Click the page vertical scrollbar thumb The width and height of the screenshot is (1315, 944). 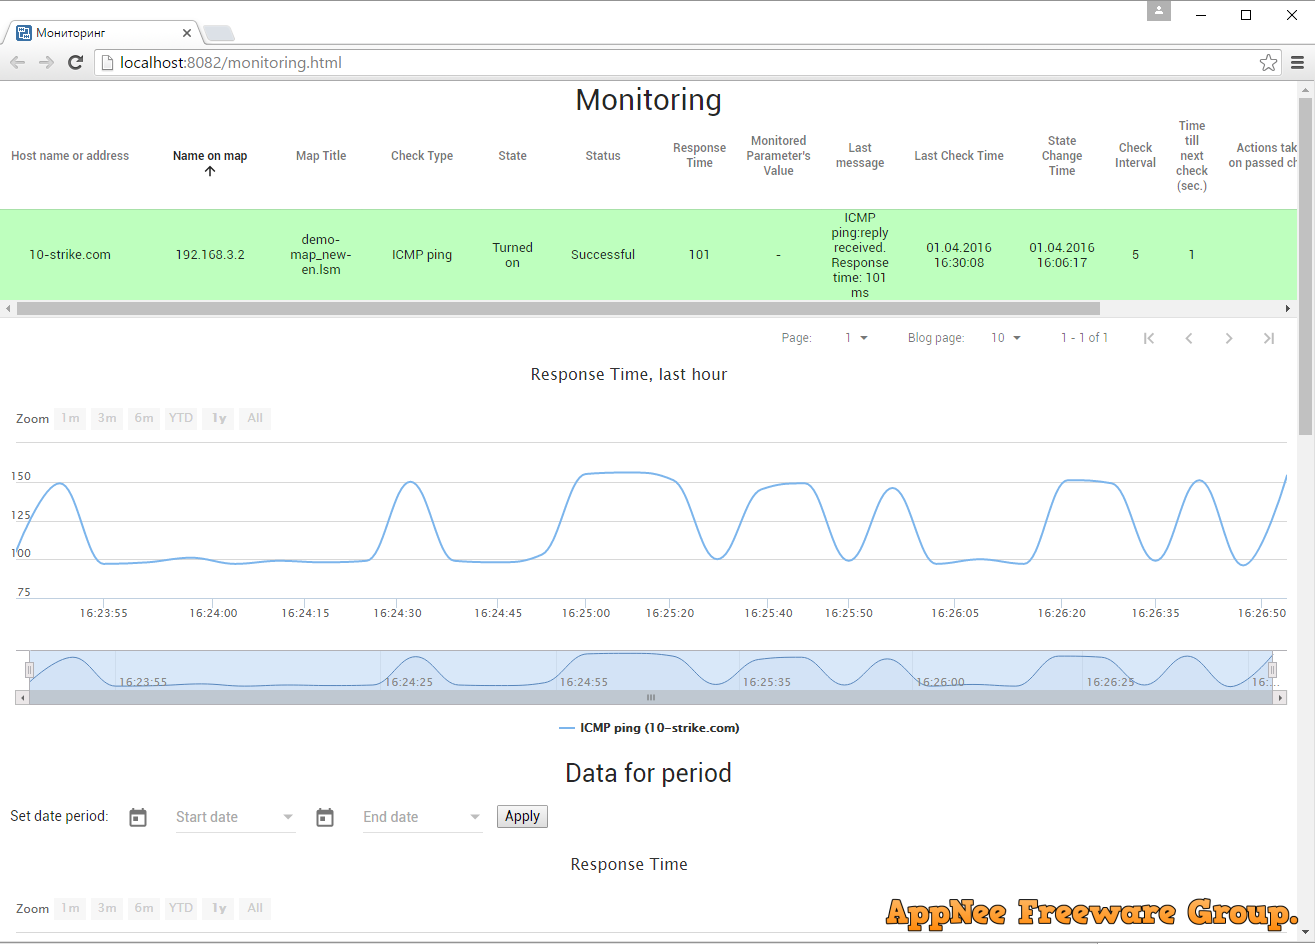click(x=1305, y=266)
